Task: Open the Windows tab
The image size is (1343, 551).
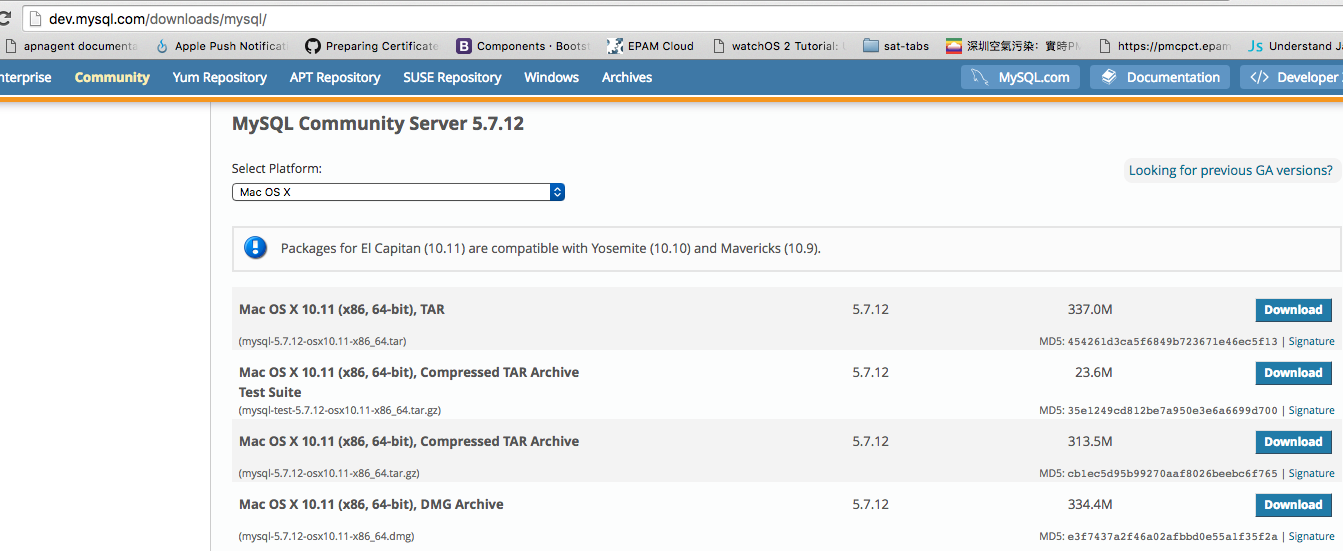Action: click(551, 77)
